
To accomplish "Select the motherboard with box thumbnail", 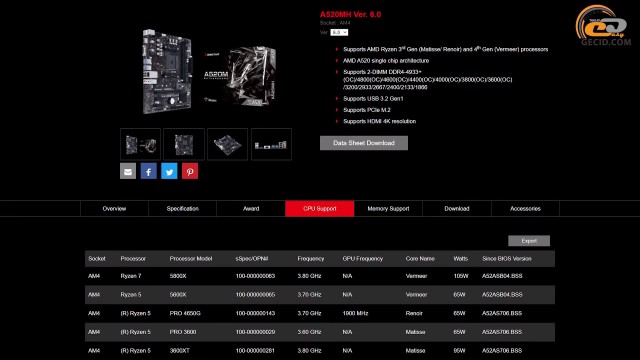I will tap(140, 144).
